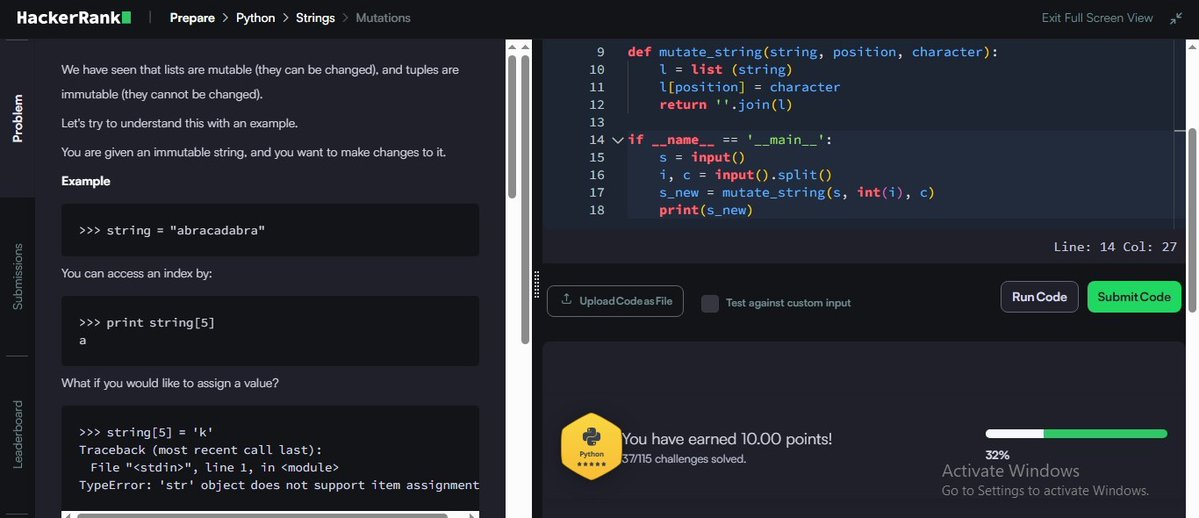Click the 'TypeError' traceback line
This screenshot has width=1199, height=518.
pos(279,485)
